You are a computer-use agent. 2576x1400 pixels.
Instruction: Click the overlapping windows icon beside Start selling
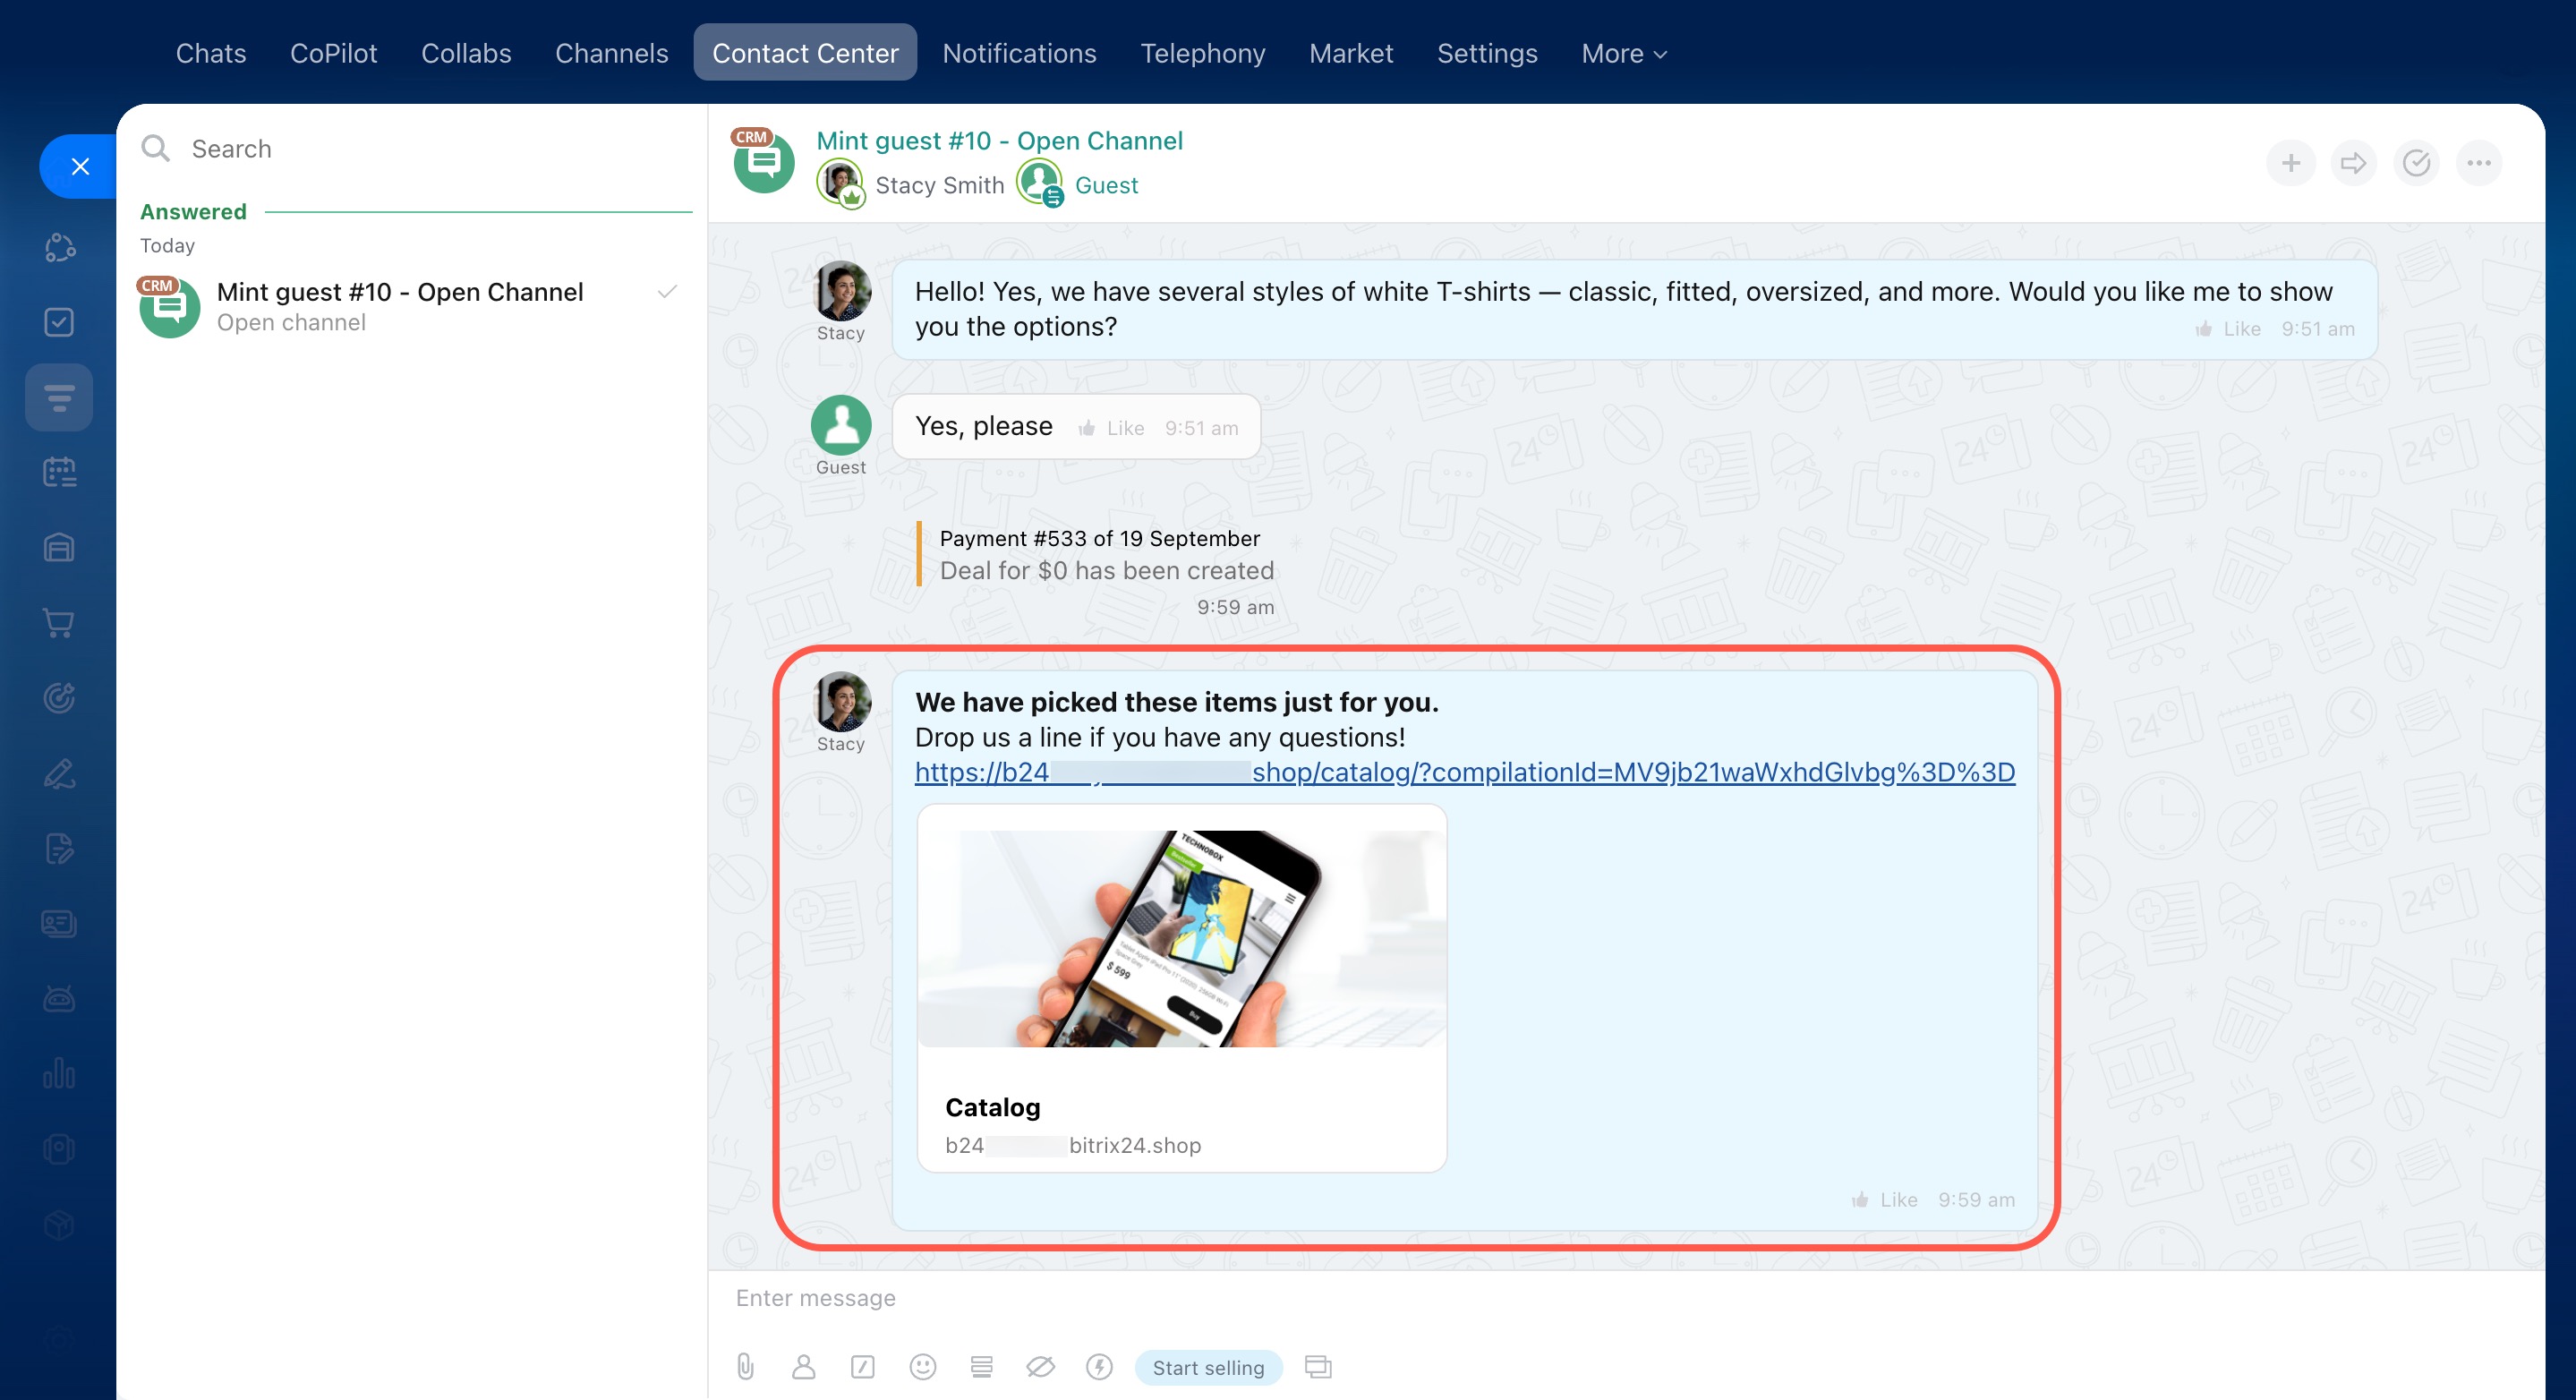[1318, 1366]
